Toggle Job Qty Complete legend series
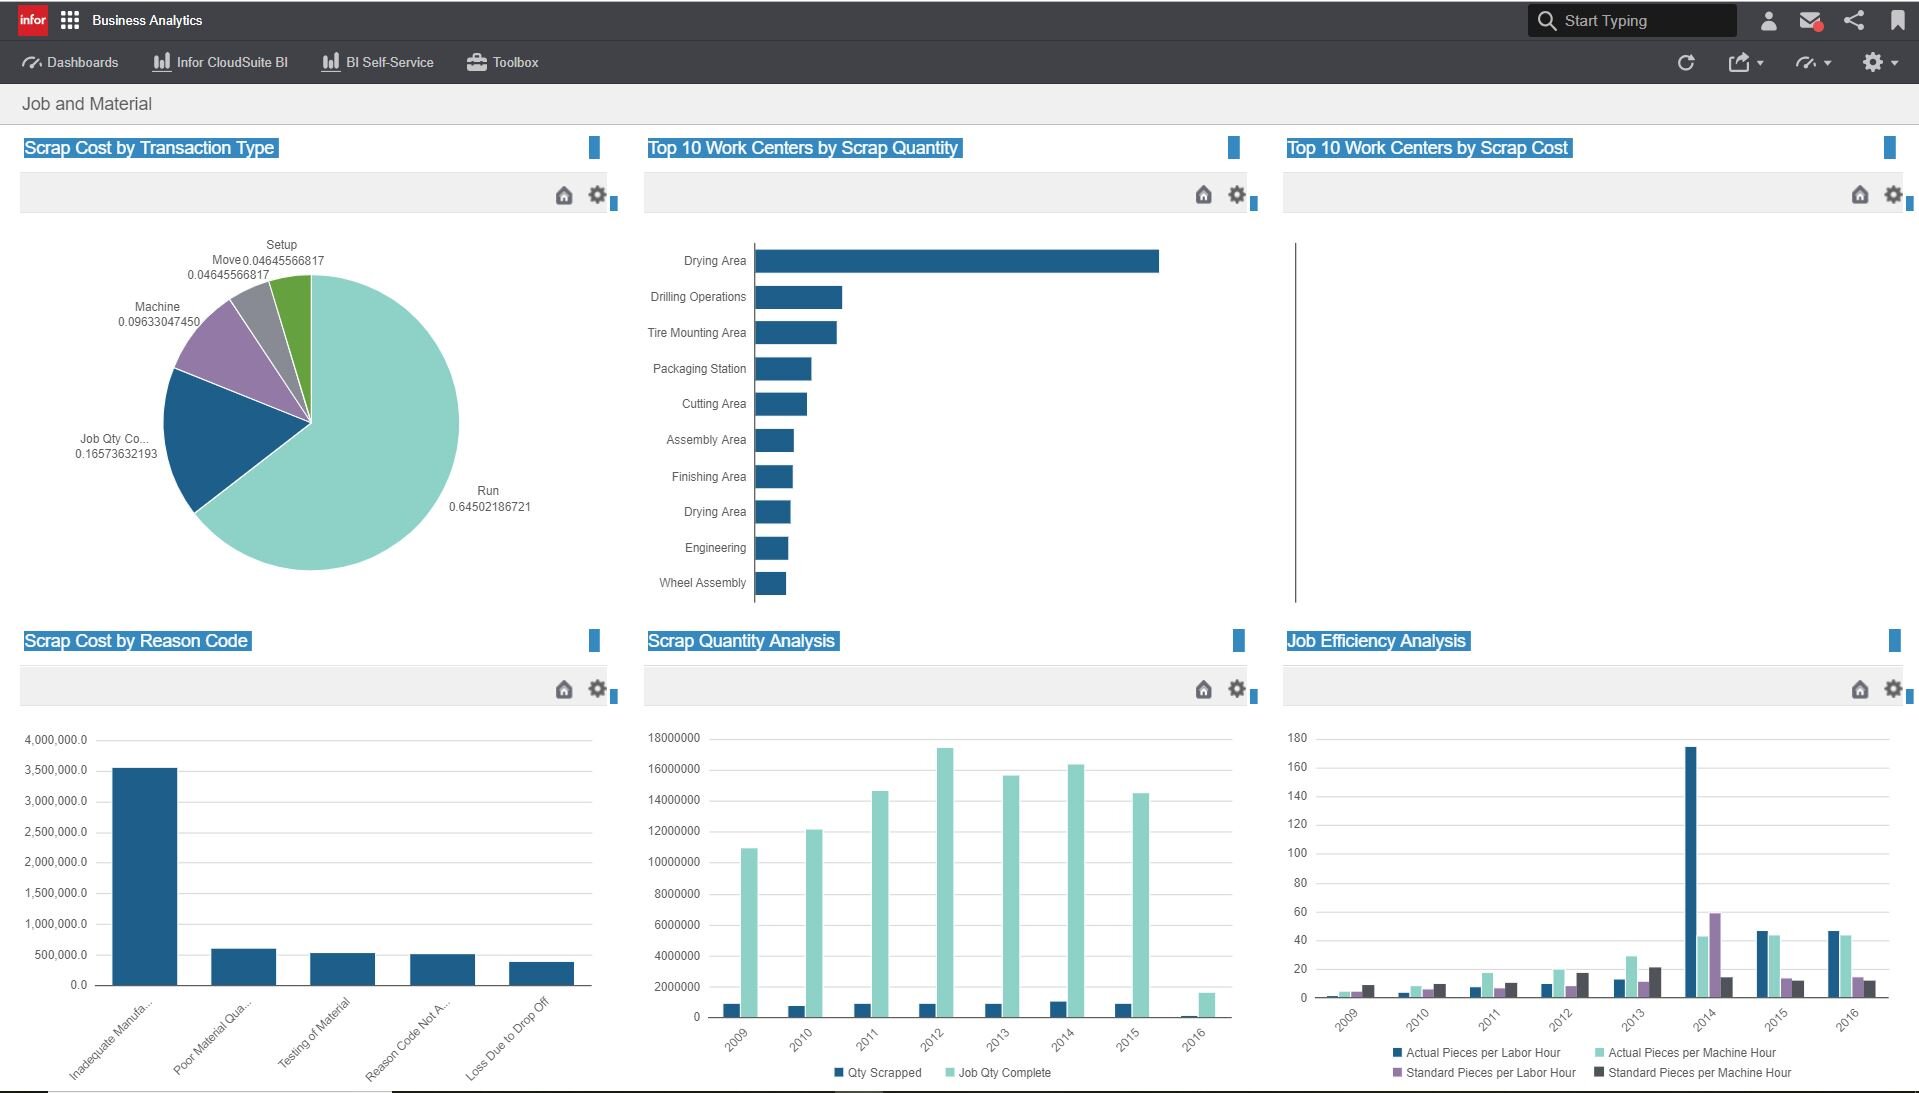This screenshot has width=1919, height=1093. pyautogui.click(x=997, y=1073)
